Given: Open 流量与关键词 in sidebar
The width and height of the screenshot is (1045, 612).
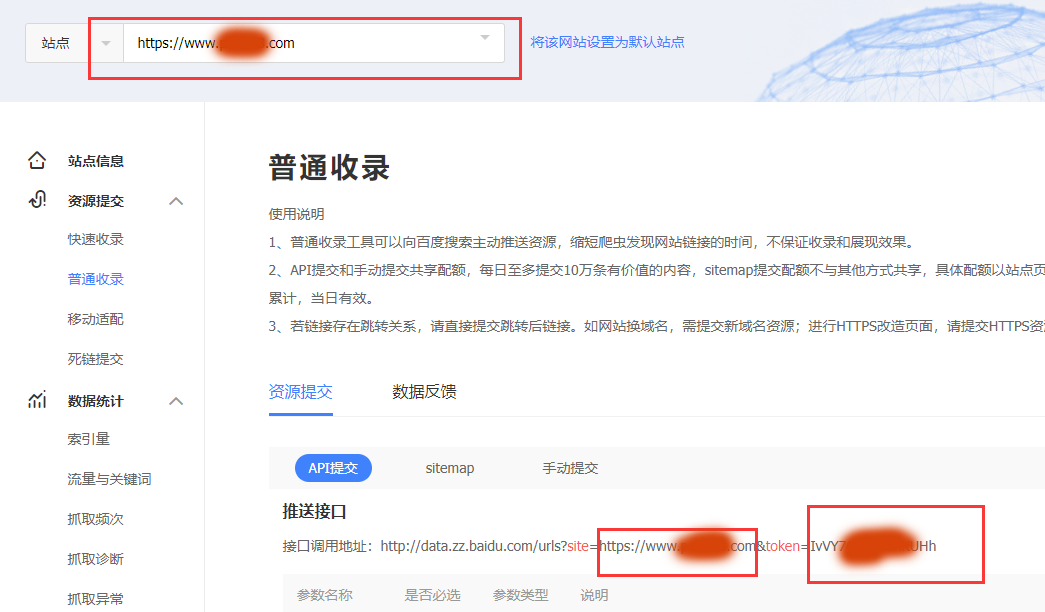Looking at the screenshot, I should tap(109, 479).
